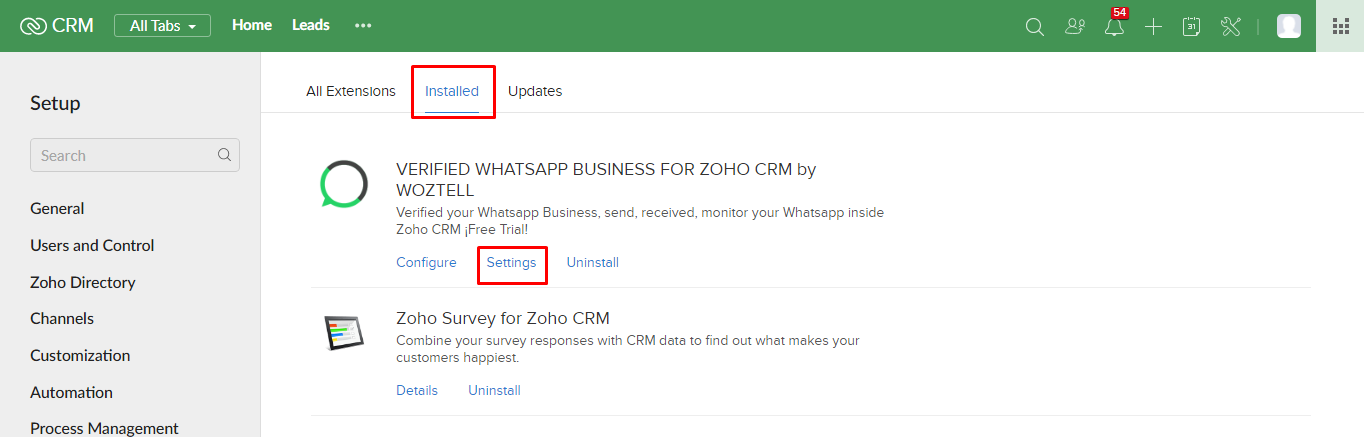Open the user profile avatar

pyautogui.click(x=1289, y=26)
